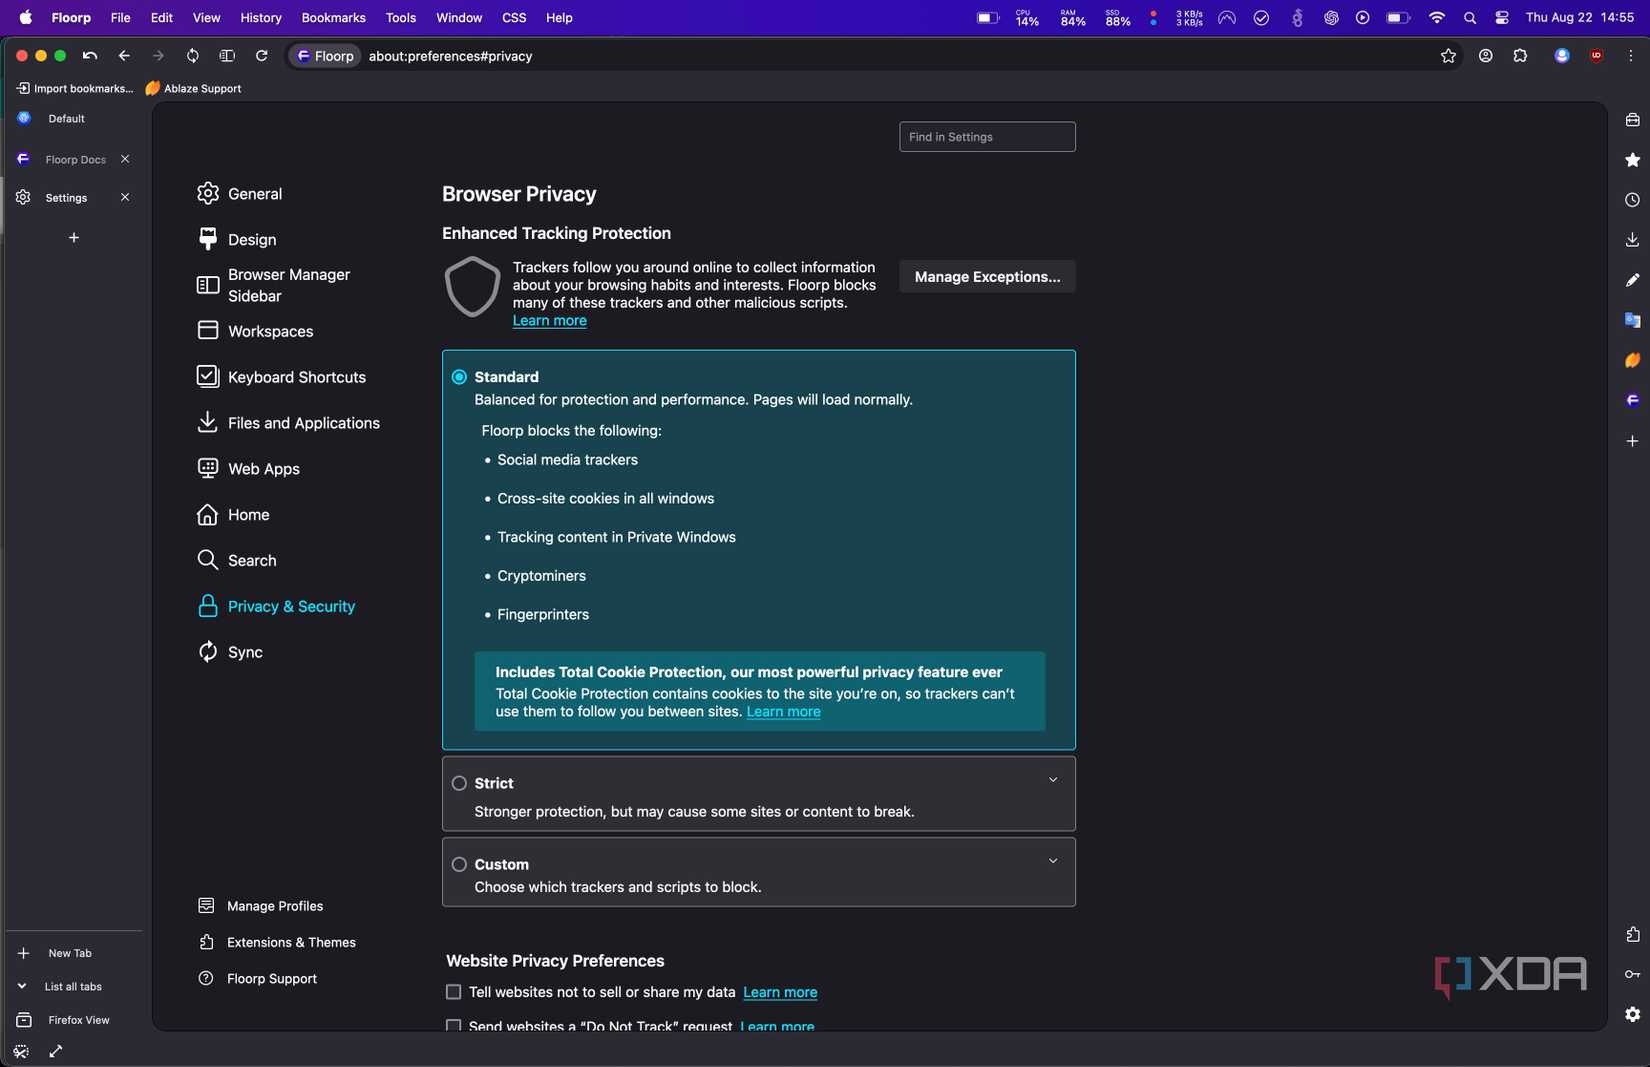Open sidebar settings gear icon

coord(1633,1014)
